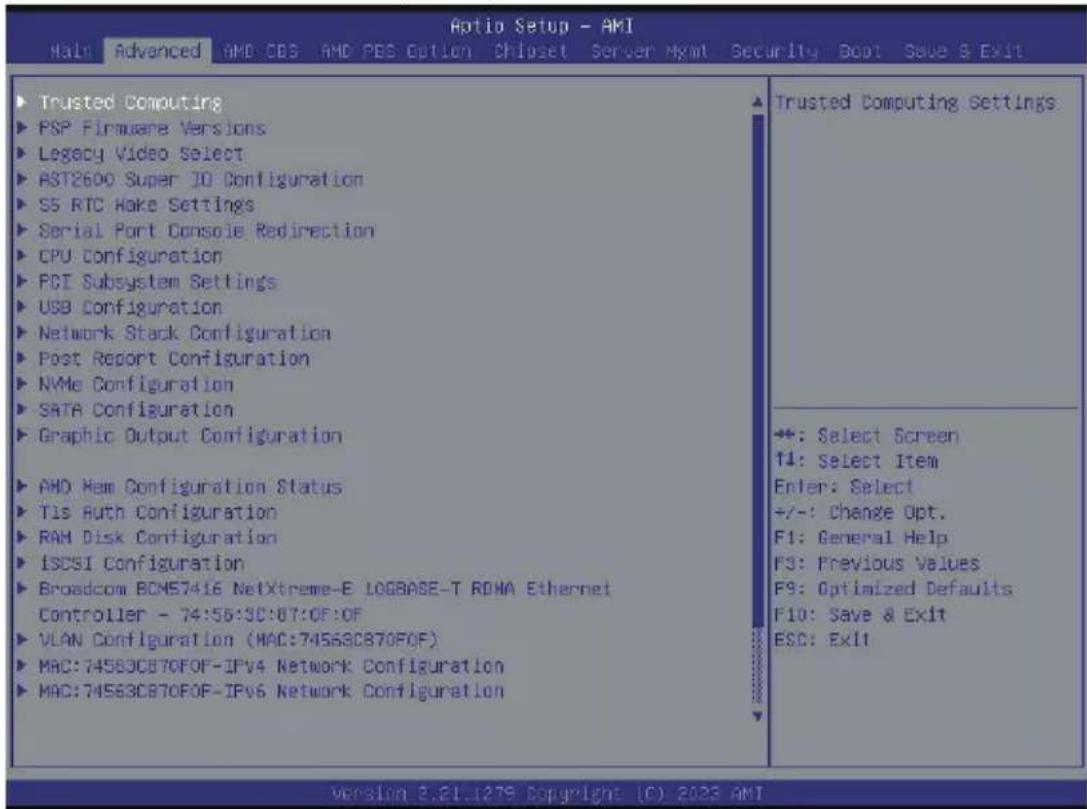The height and width of the screenshot is (809, 1087).
Task: Open the Server Mgmt tab
Action: coord(649,51)
